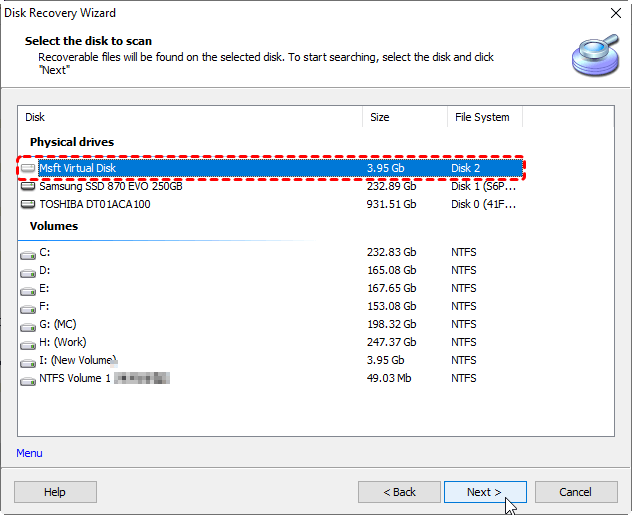Open the Menu link
Viewport: 632px width, 515px height.
(x=30, y=453)
